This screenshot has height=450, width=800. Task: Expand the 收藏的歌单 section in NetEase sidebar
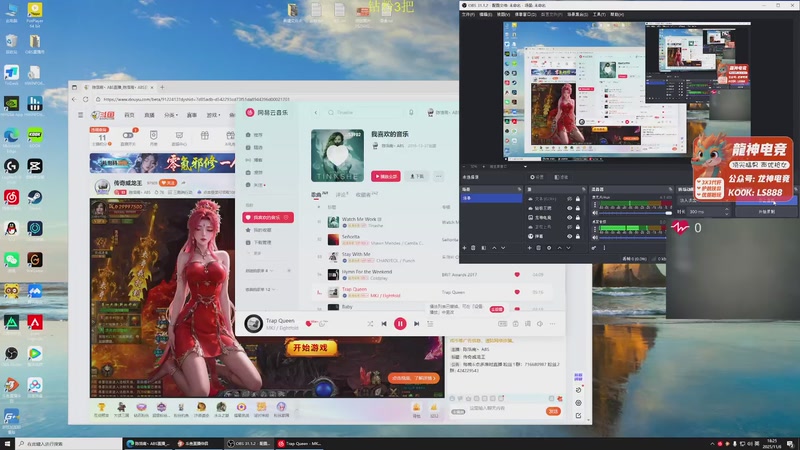pyautogui.click(x=261, y=289)
